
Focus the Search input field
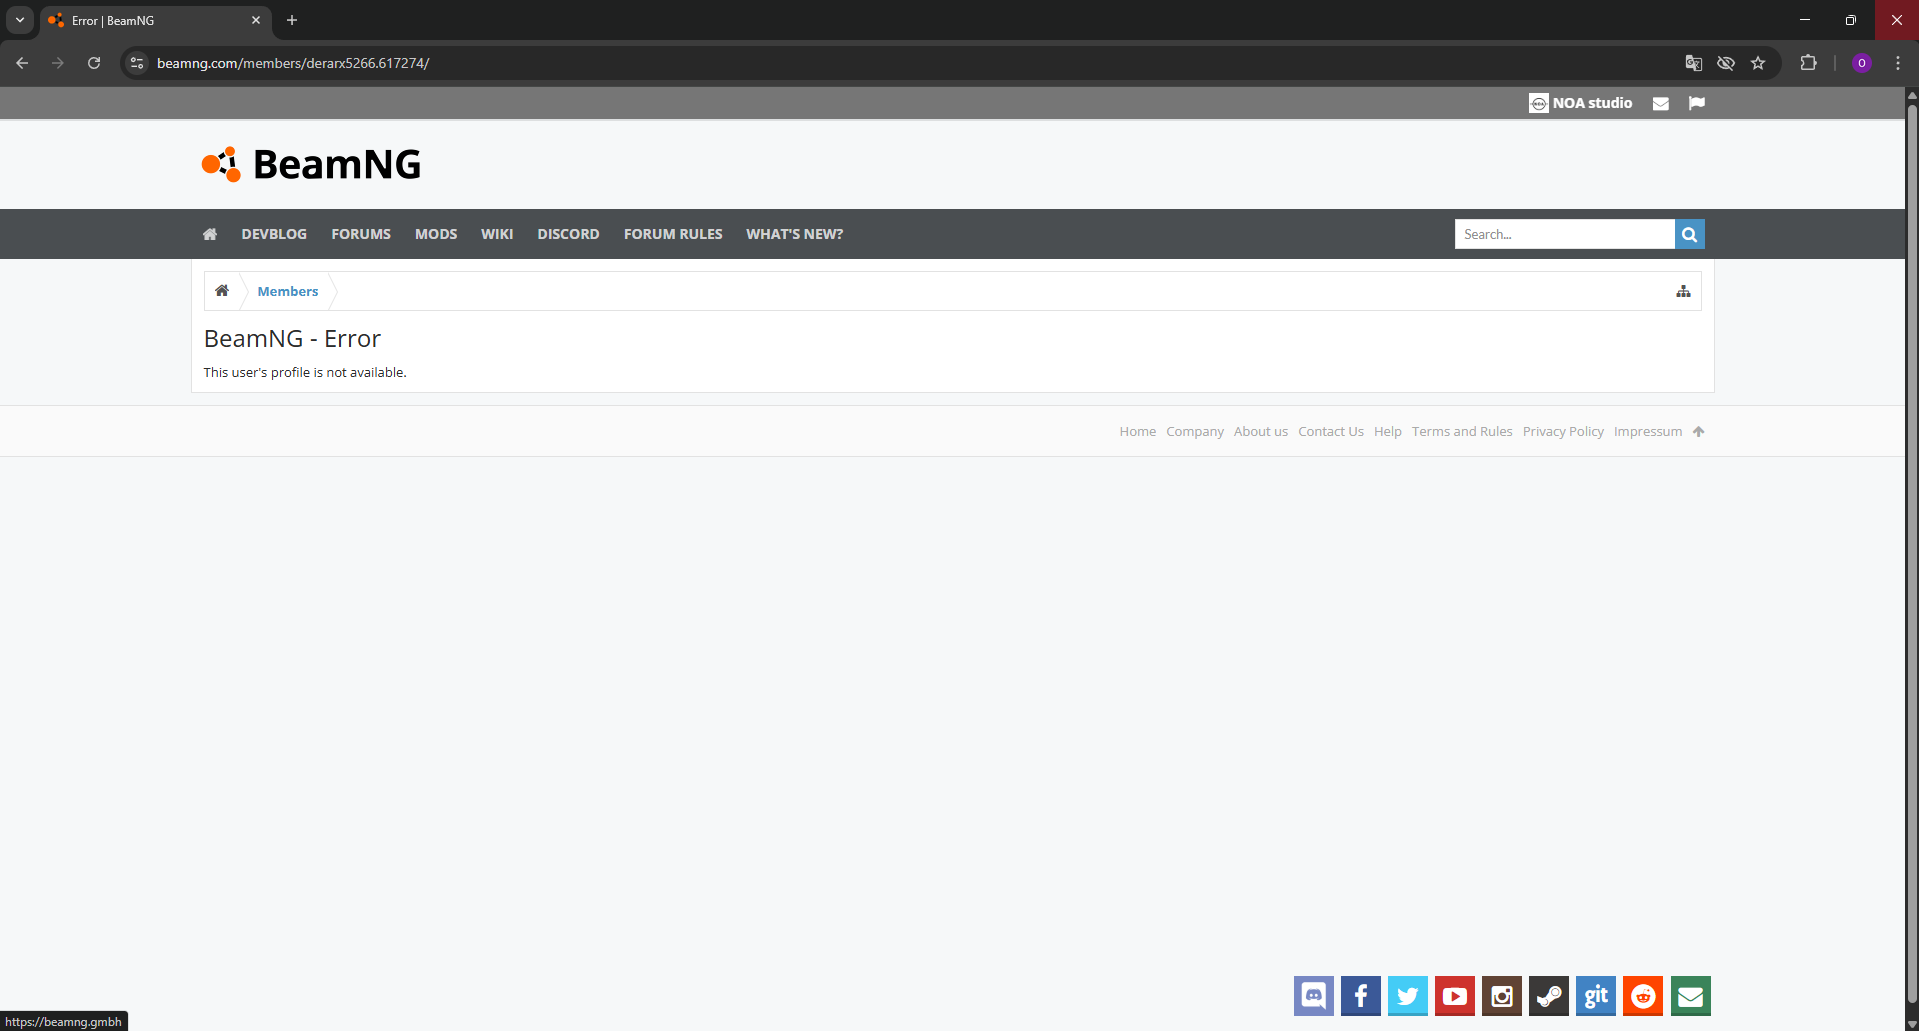tap(1564, 234)
